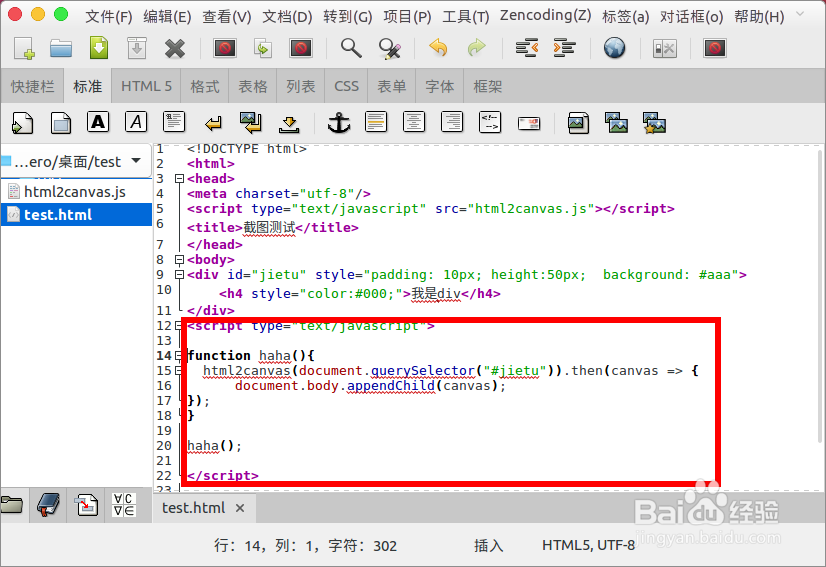Open the 对话框(o) menu
This screenshot has width=826, height=567.
(x=692, y=16)
